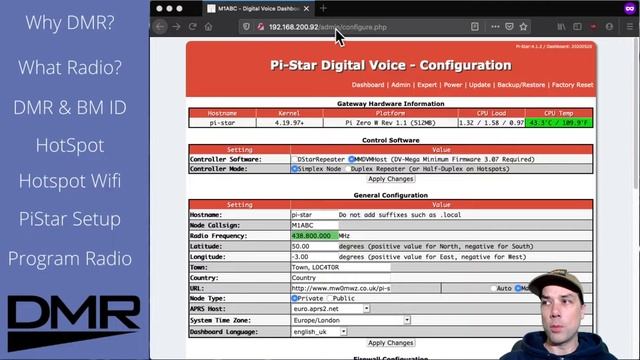
Task: Select Auto for URL
Action: [x=493, y=288]
